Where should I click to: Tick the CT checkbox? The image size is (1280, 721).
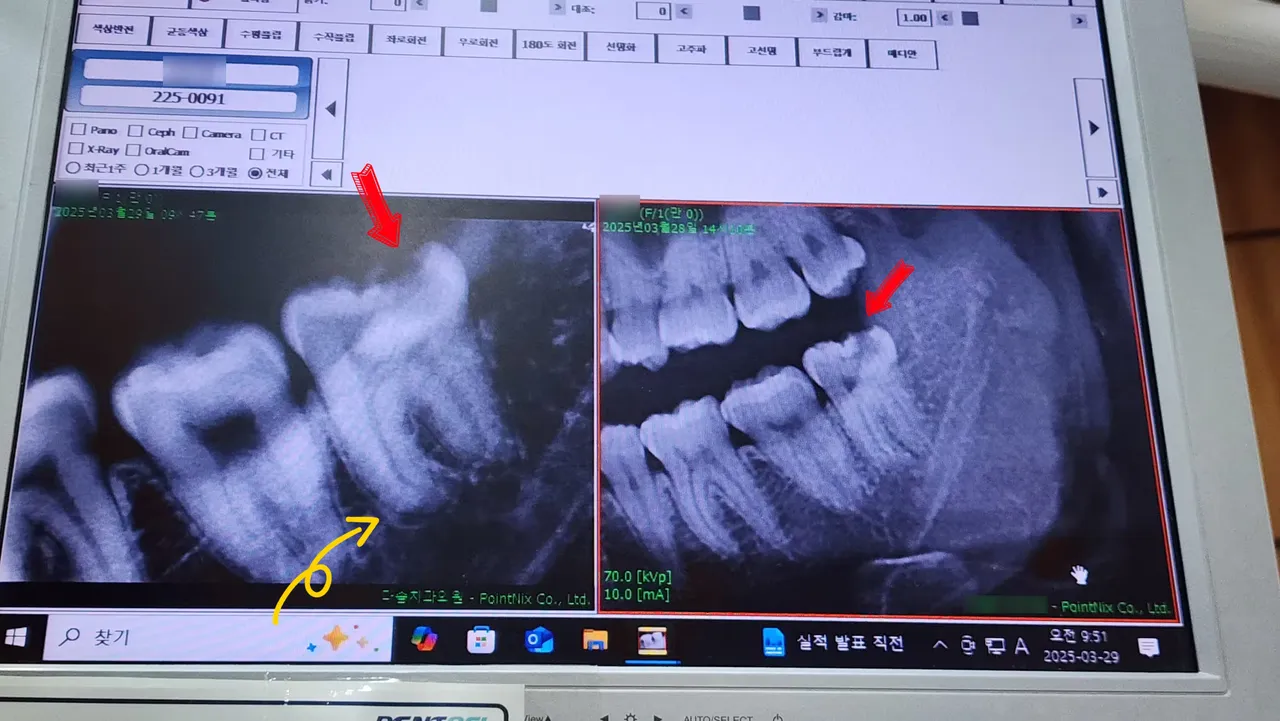pyautogui.click(x=259, y=135)
